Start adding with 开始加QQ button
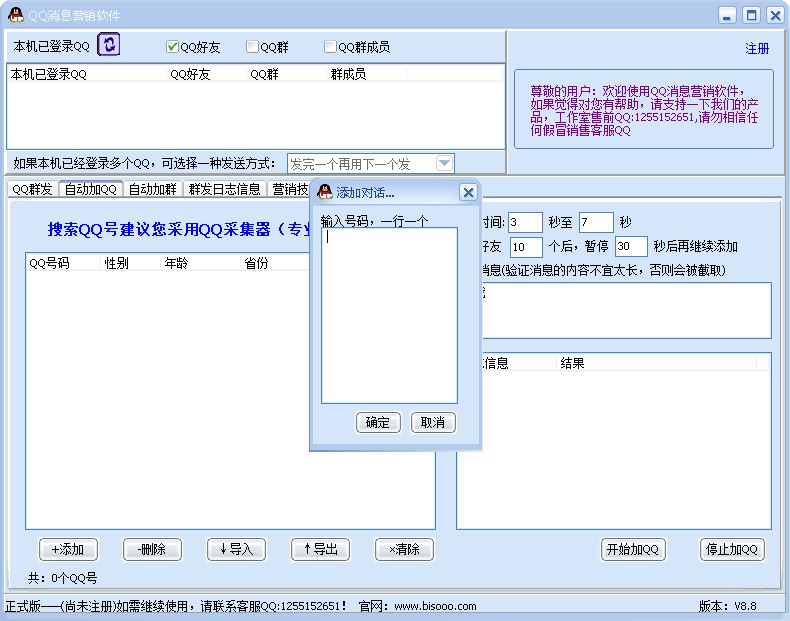The image size is (790, 621). pos(633,549)
